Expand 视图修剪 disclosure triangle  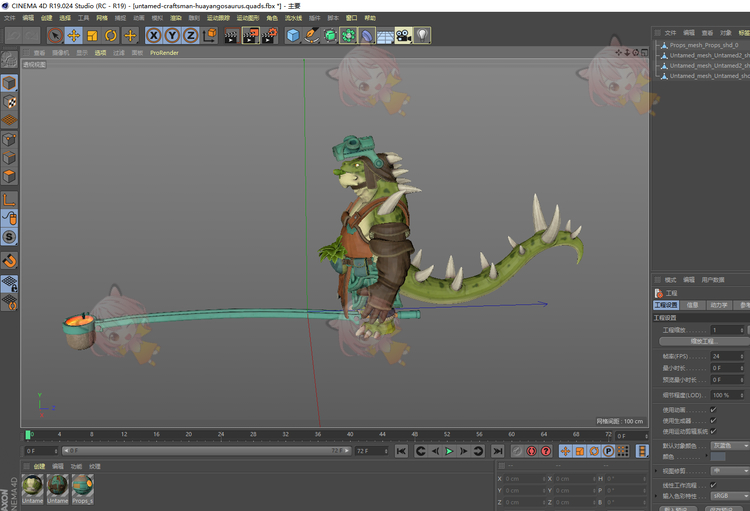click(656, 471)
